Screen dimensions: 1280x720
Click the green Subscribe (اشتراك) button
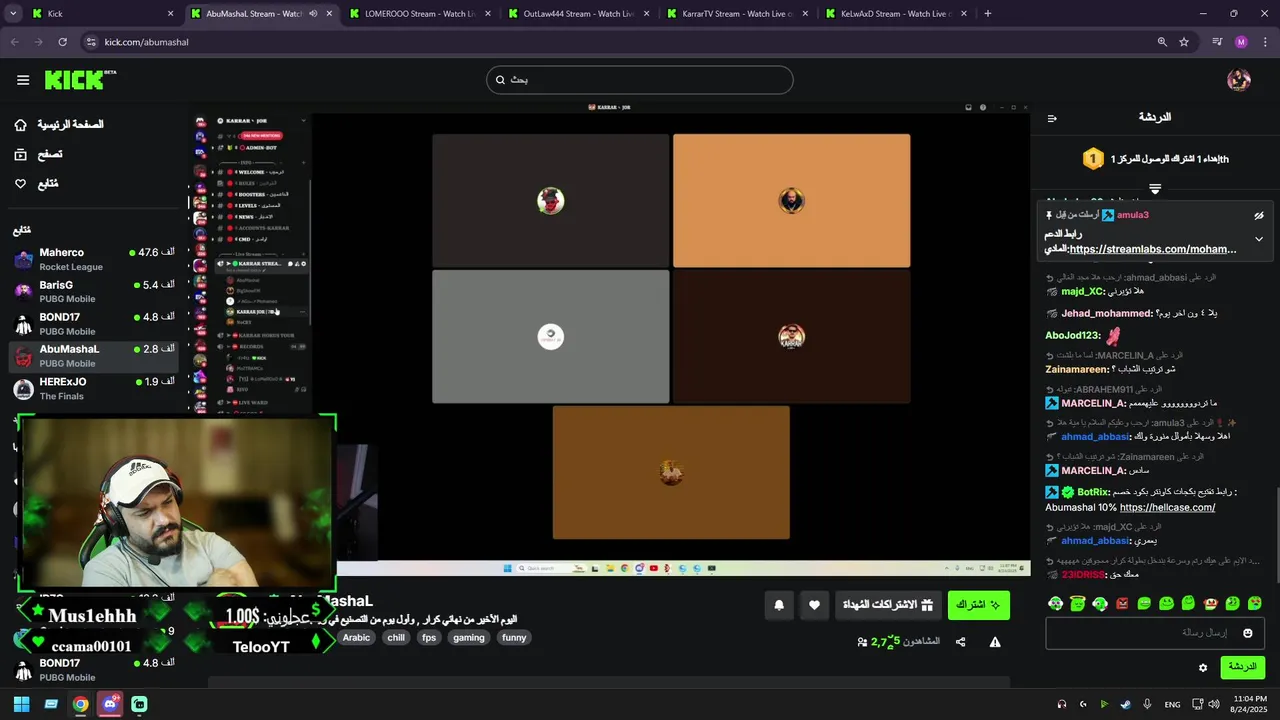pos(978,605)
